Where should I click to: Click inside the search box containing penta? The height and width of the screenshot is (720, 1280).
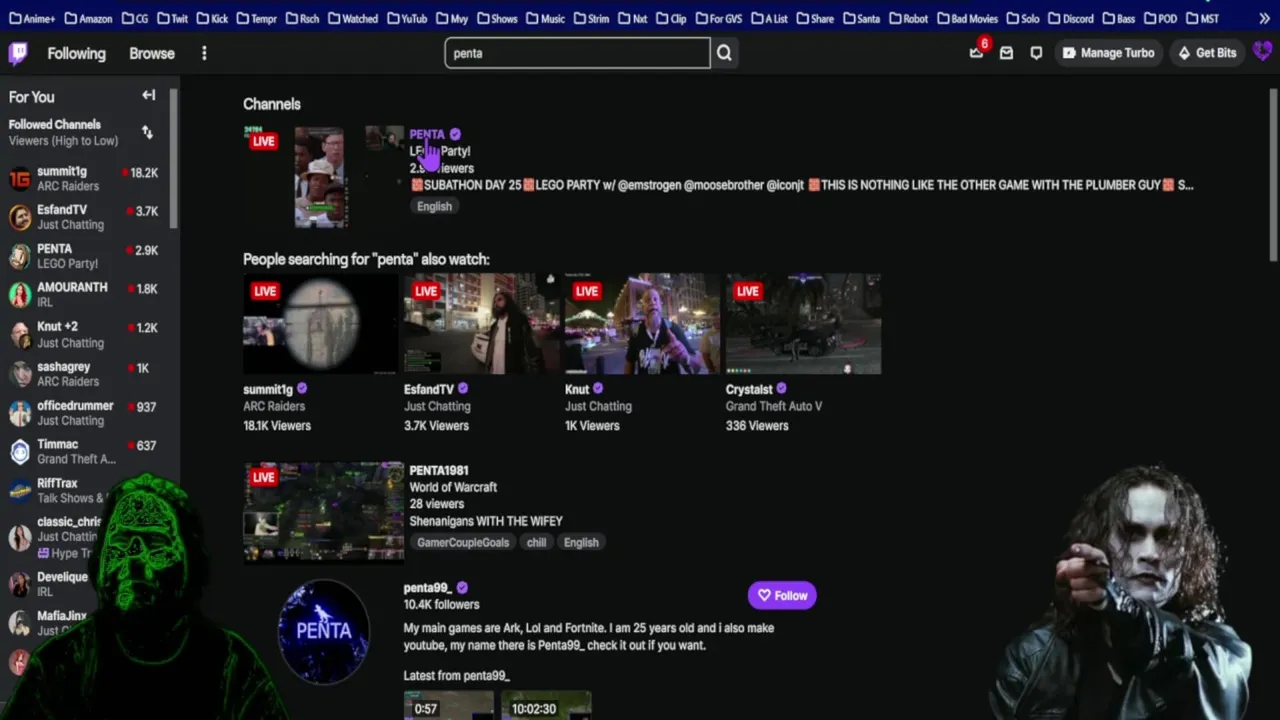(577, 53)
